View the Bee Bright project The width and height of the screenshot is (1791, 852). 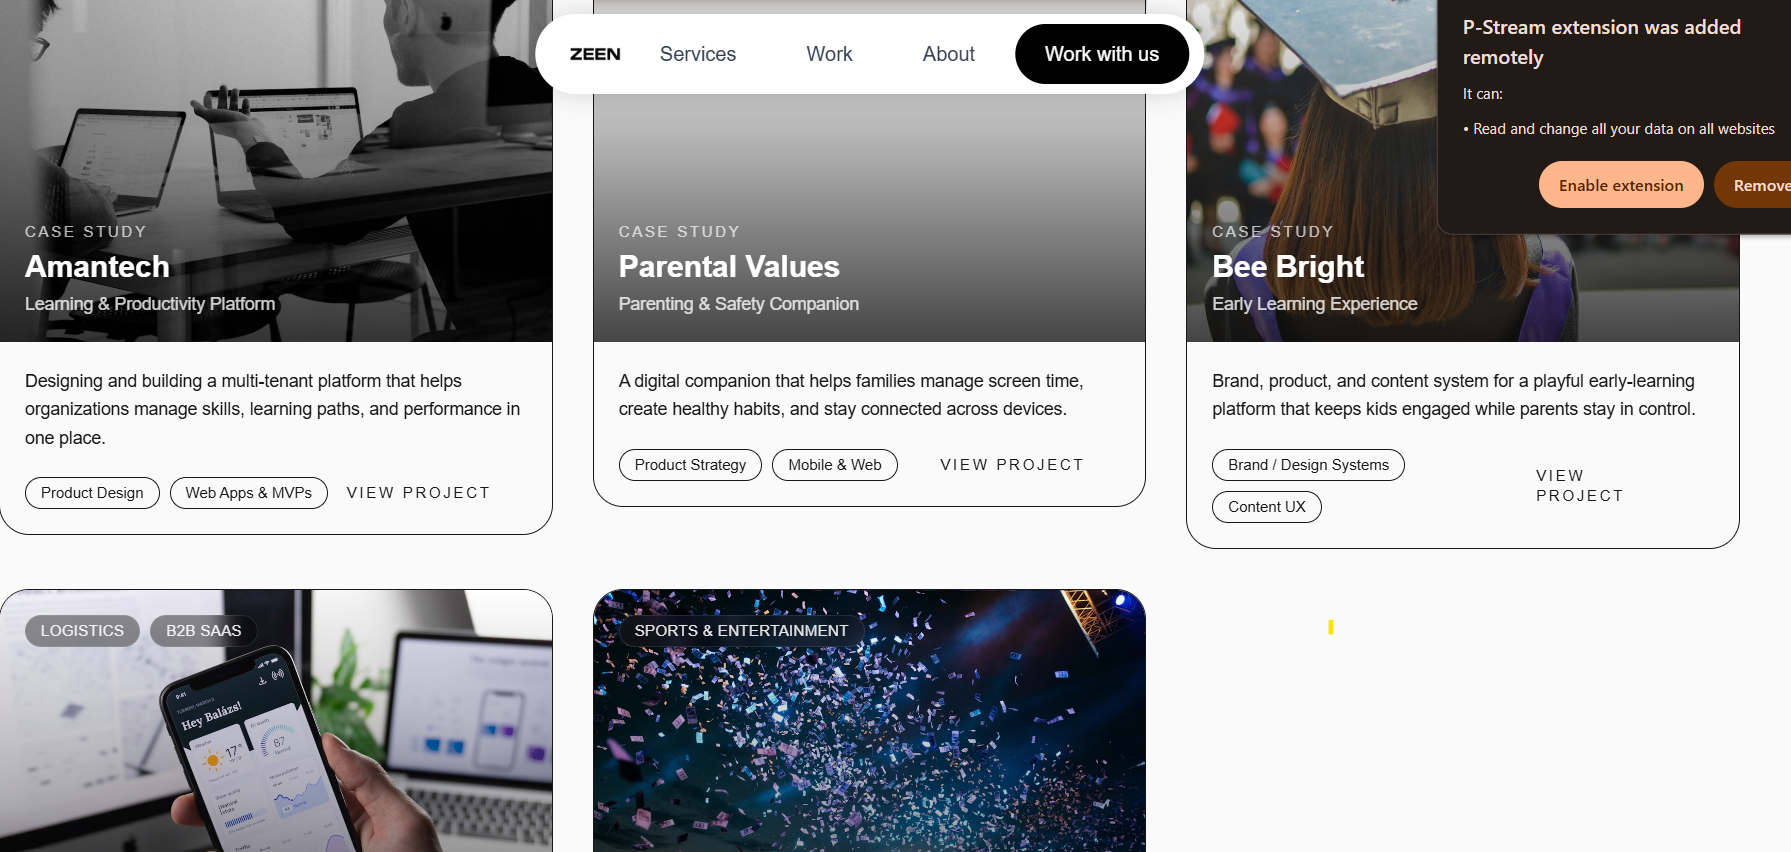tap(1579, 486)
